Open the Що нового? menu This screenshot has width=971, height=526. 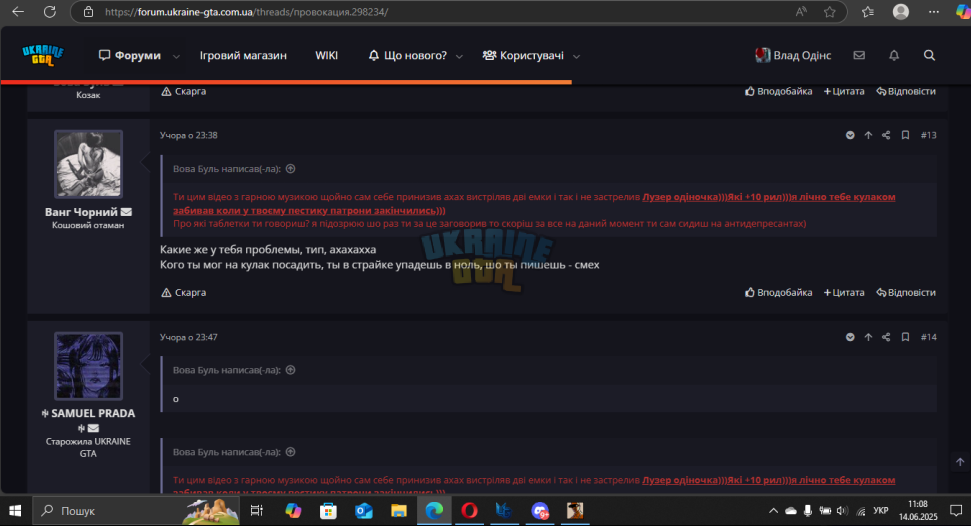pyautogui.click(x=407, y=55)
